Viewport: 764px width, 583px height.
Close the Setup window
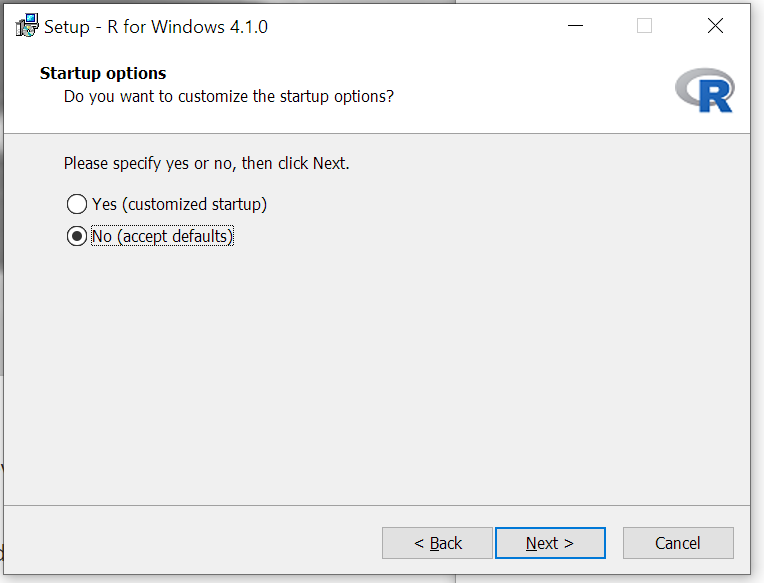point(715,26)
